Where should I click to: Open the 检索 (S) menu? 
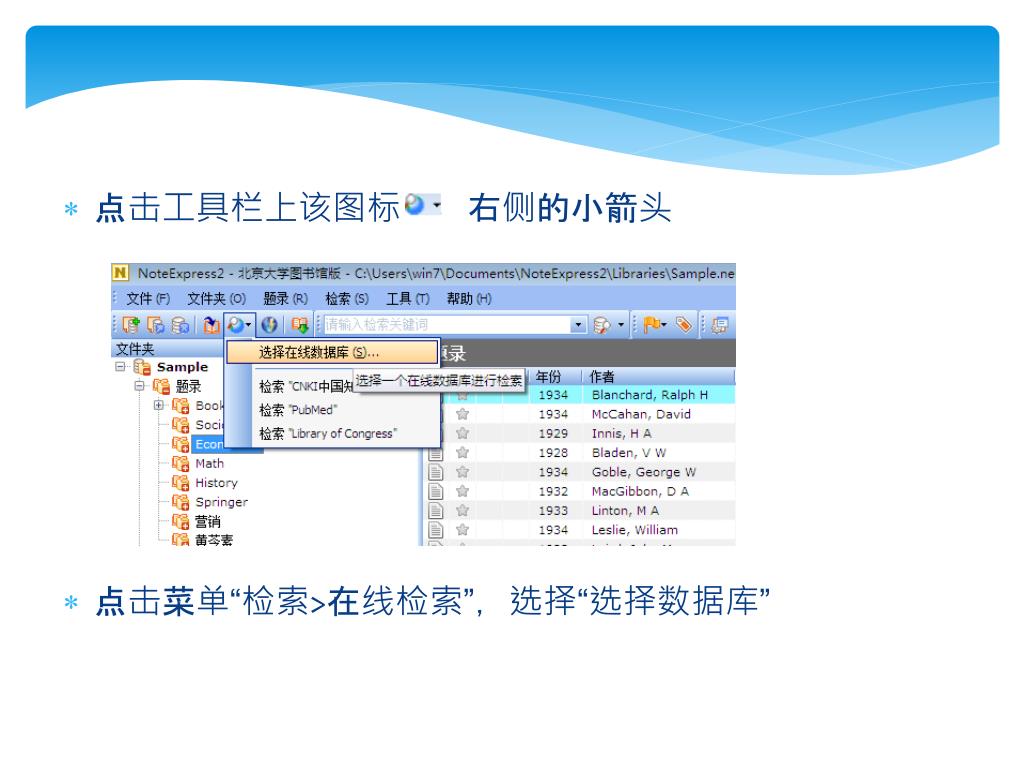click(x=347, y=298)
